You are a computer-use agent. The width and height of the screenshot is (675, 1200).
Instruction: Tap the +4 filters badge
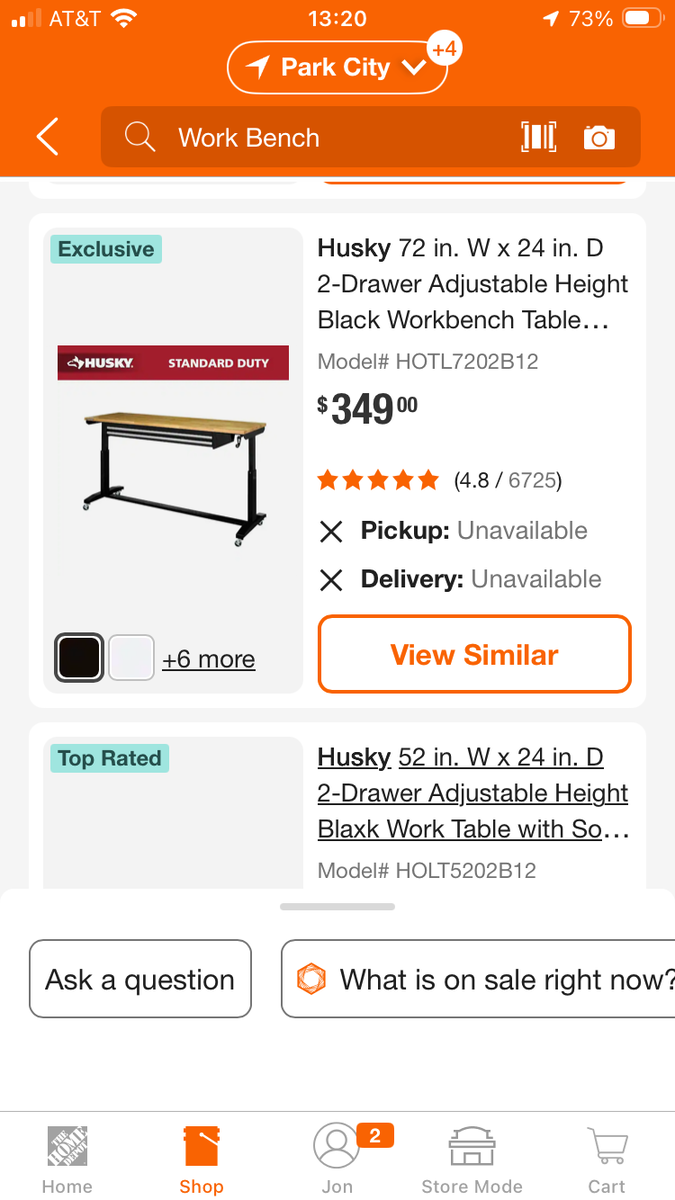point(444,49)
